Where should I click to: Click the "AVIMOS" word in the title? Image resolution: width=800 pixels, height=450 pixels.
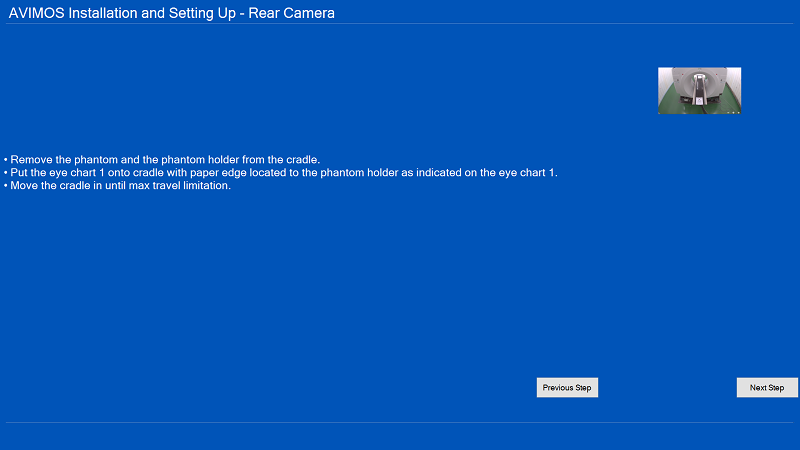[x=38, y=13]
